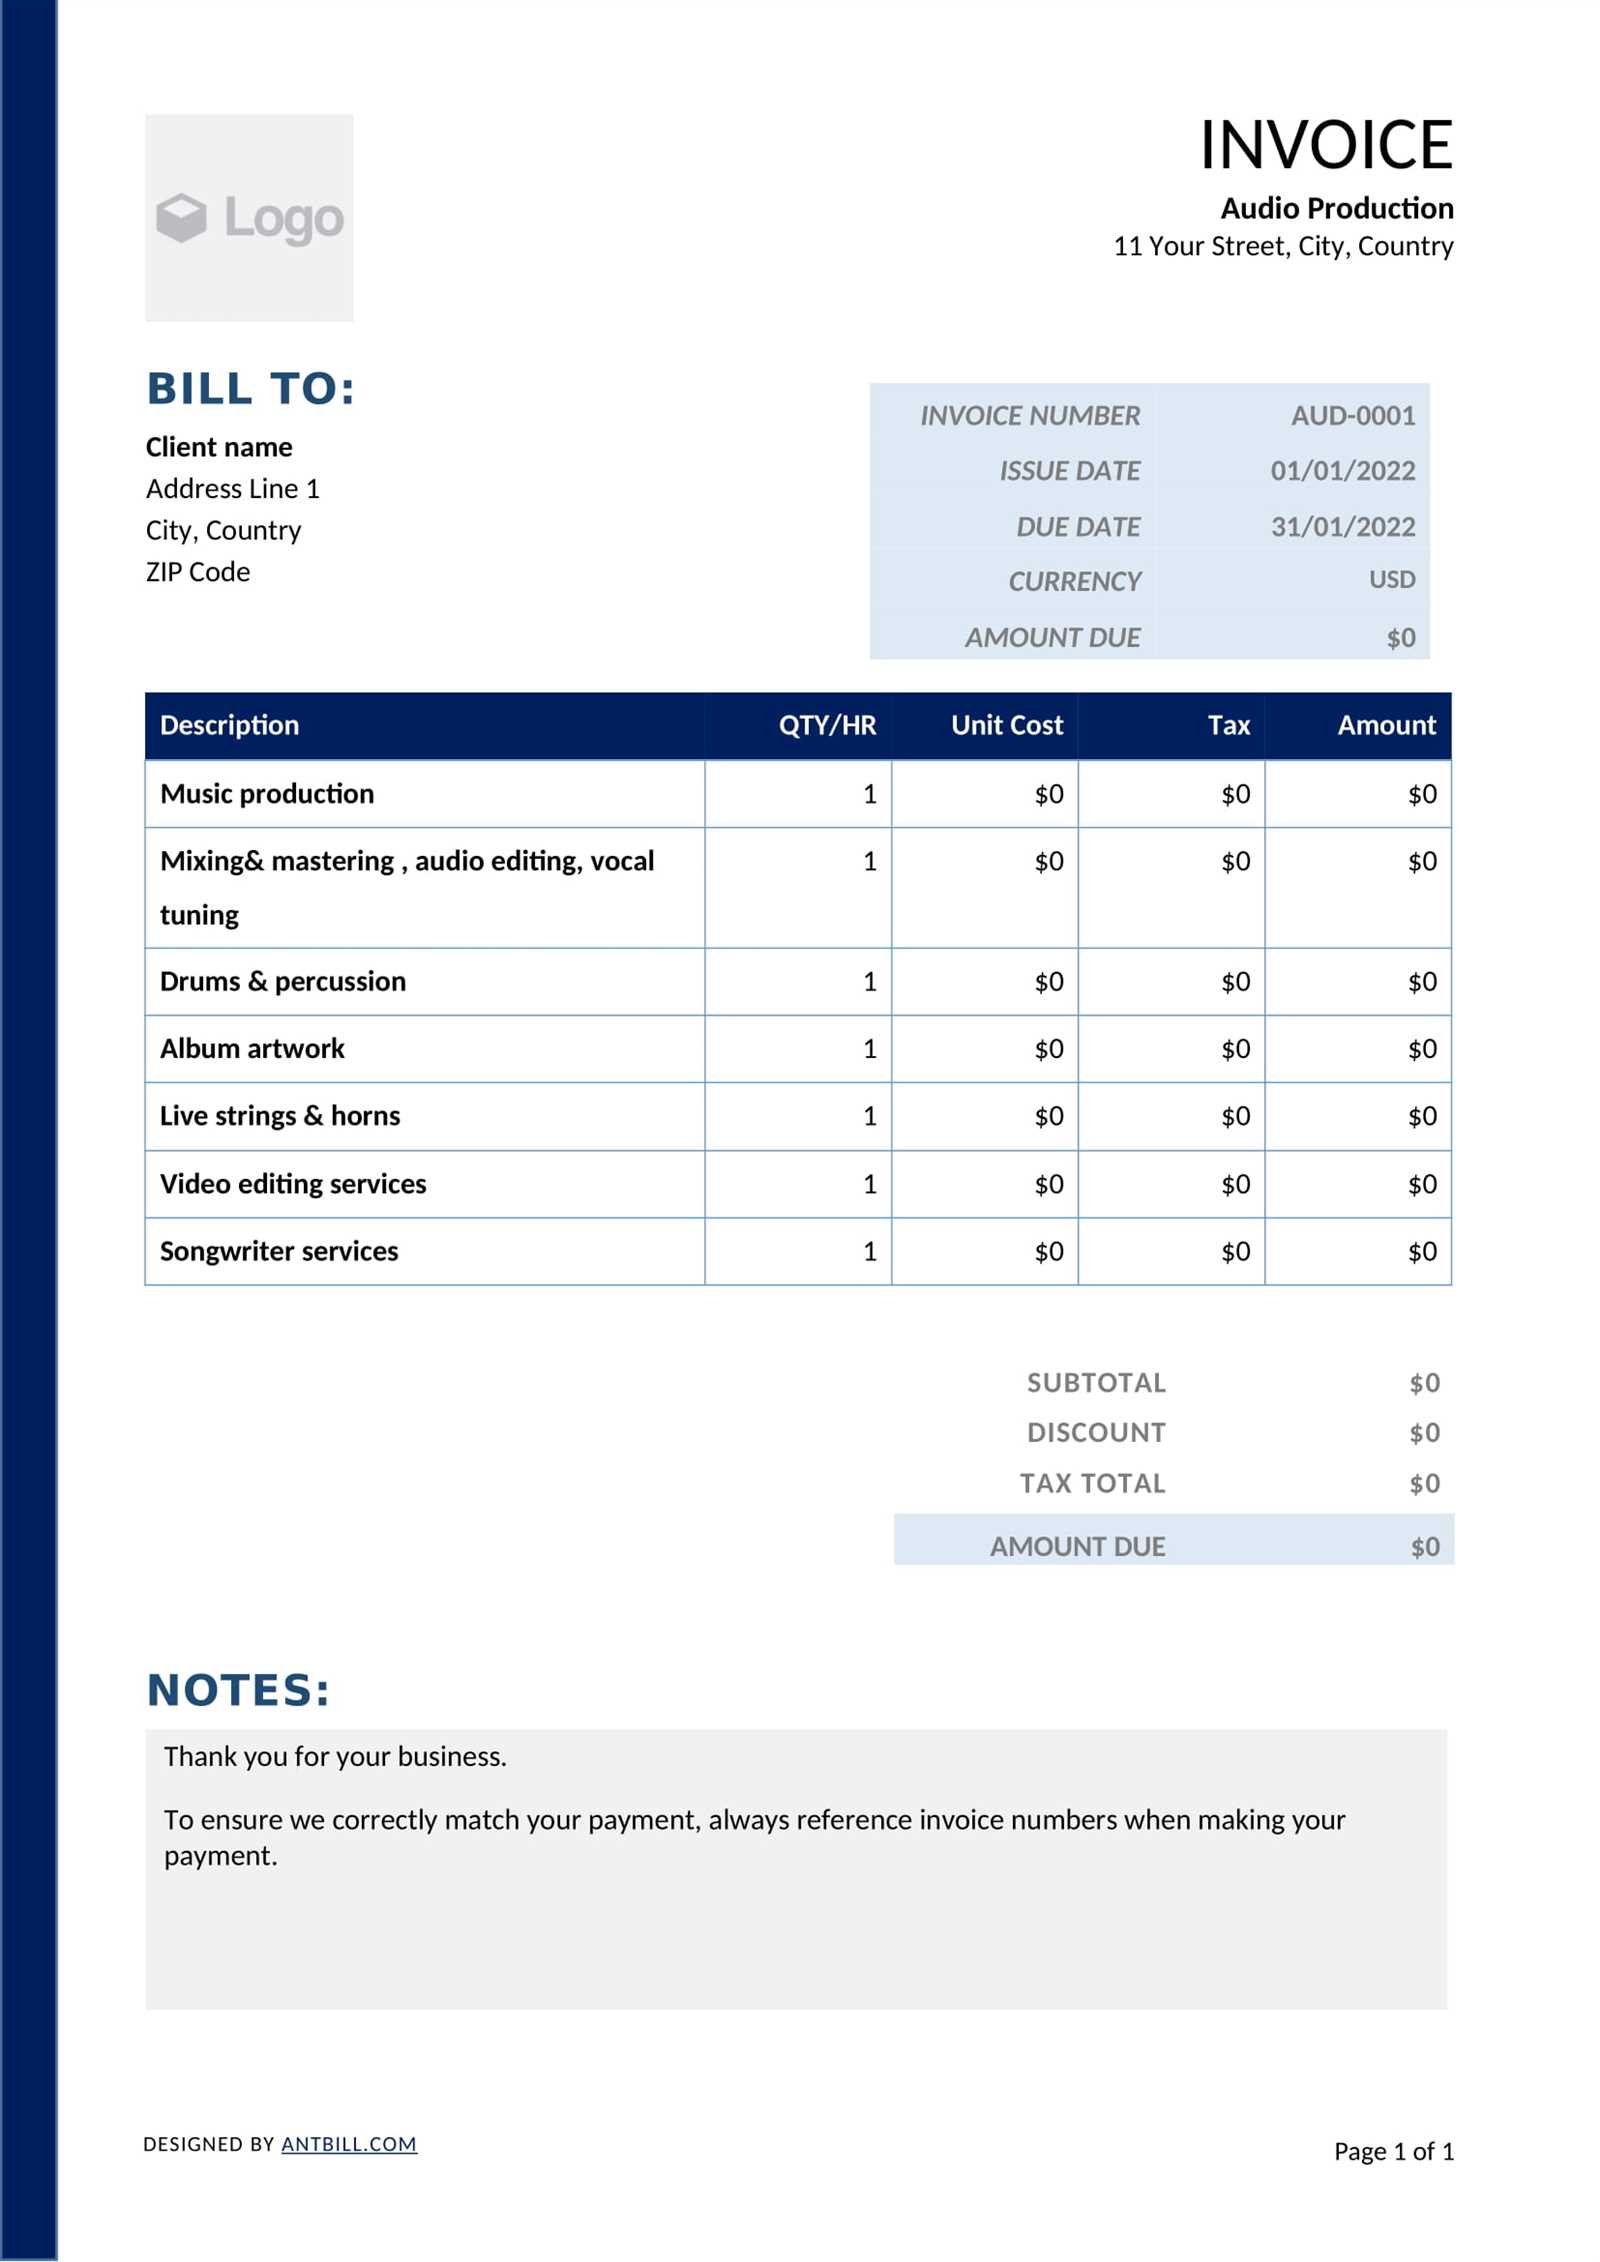
Task: Click the Logo placeholder image
Action: [x=249, y=218]
